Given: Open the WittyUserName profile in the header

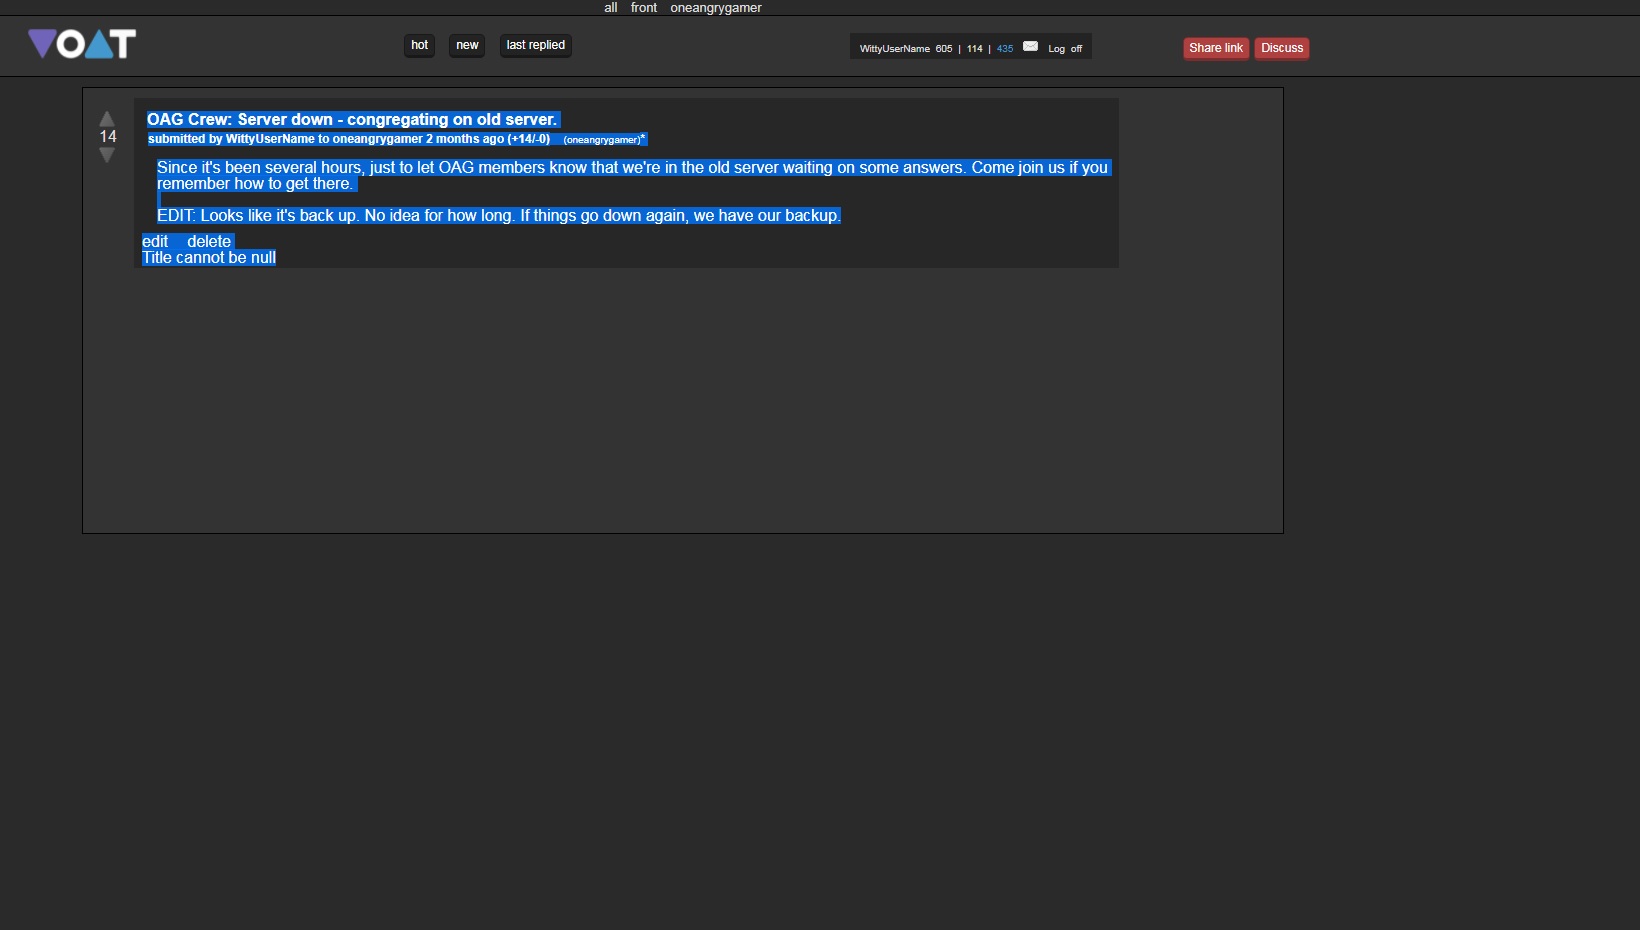Looking at the screenshot, I should (x=895, y=49).
